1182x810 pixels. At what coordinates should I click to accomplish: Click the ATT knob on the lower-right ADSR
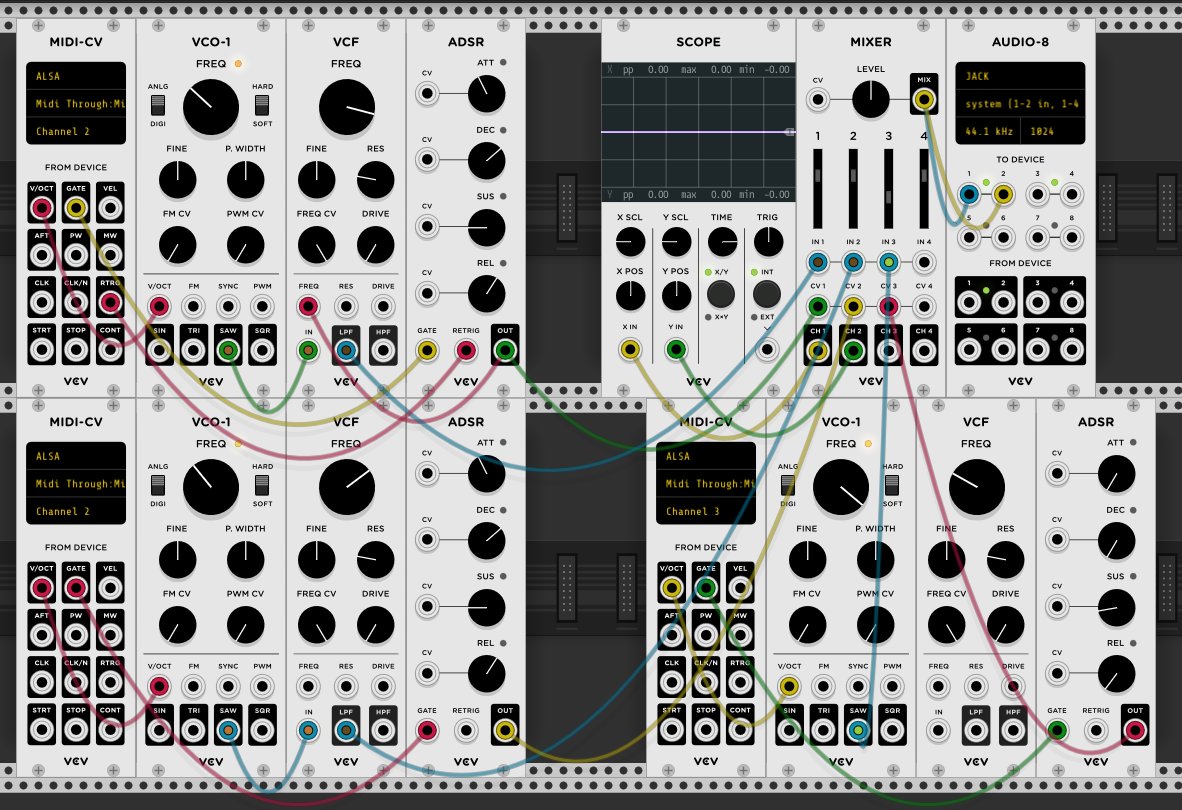[x=1116, y=475]
